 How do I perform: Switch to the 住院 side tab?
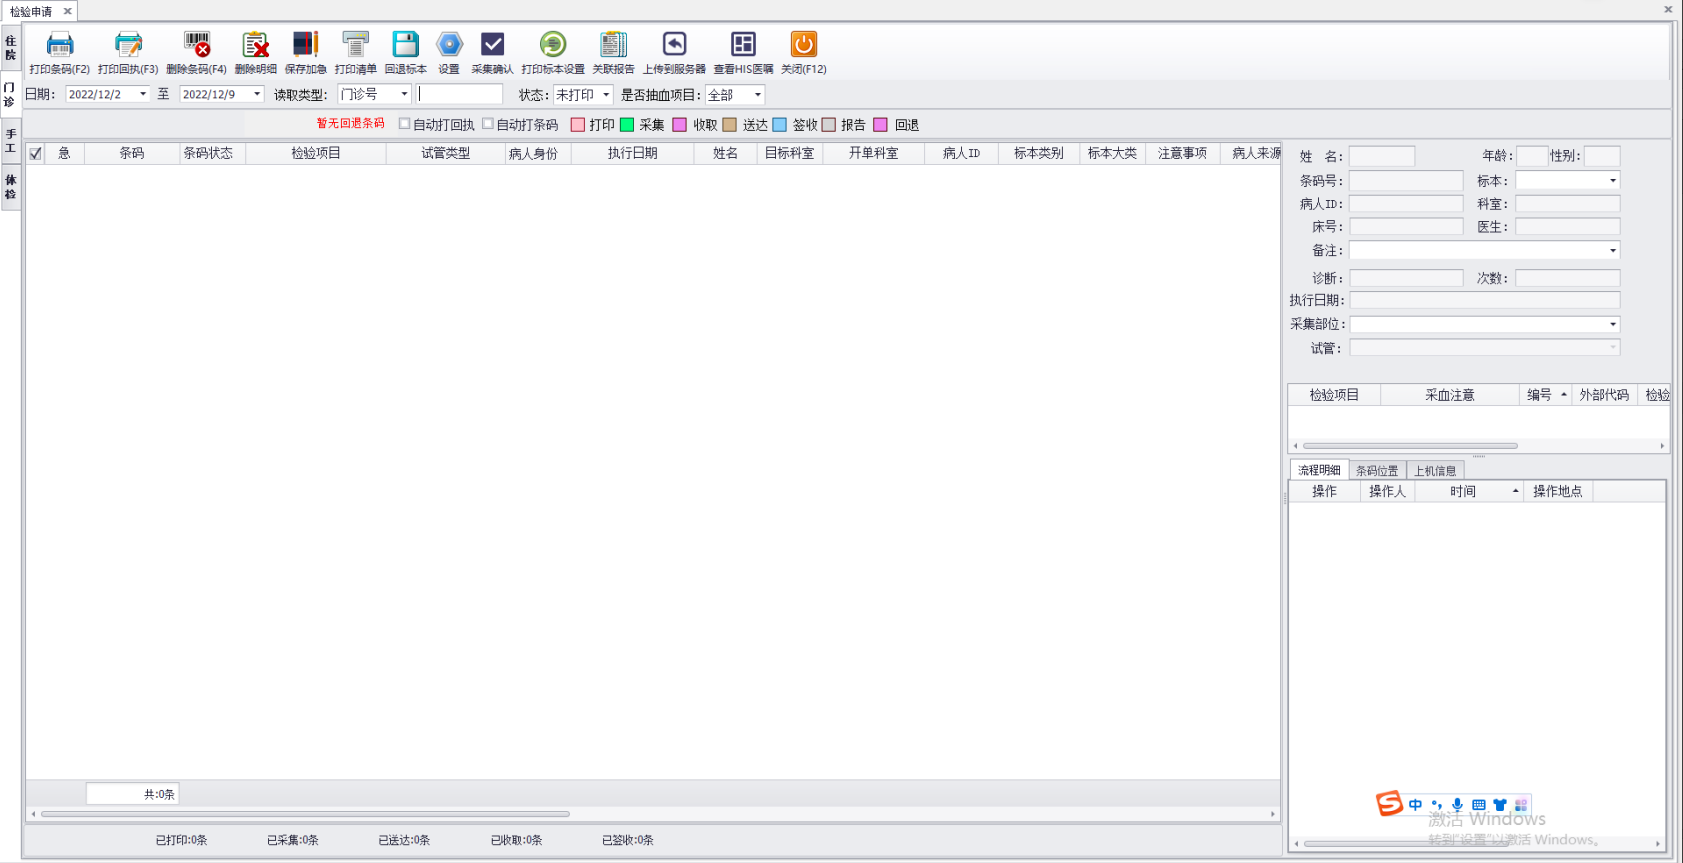[x=11, y=48]
